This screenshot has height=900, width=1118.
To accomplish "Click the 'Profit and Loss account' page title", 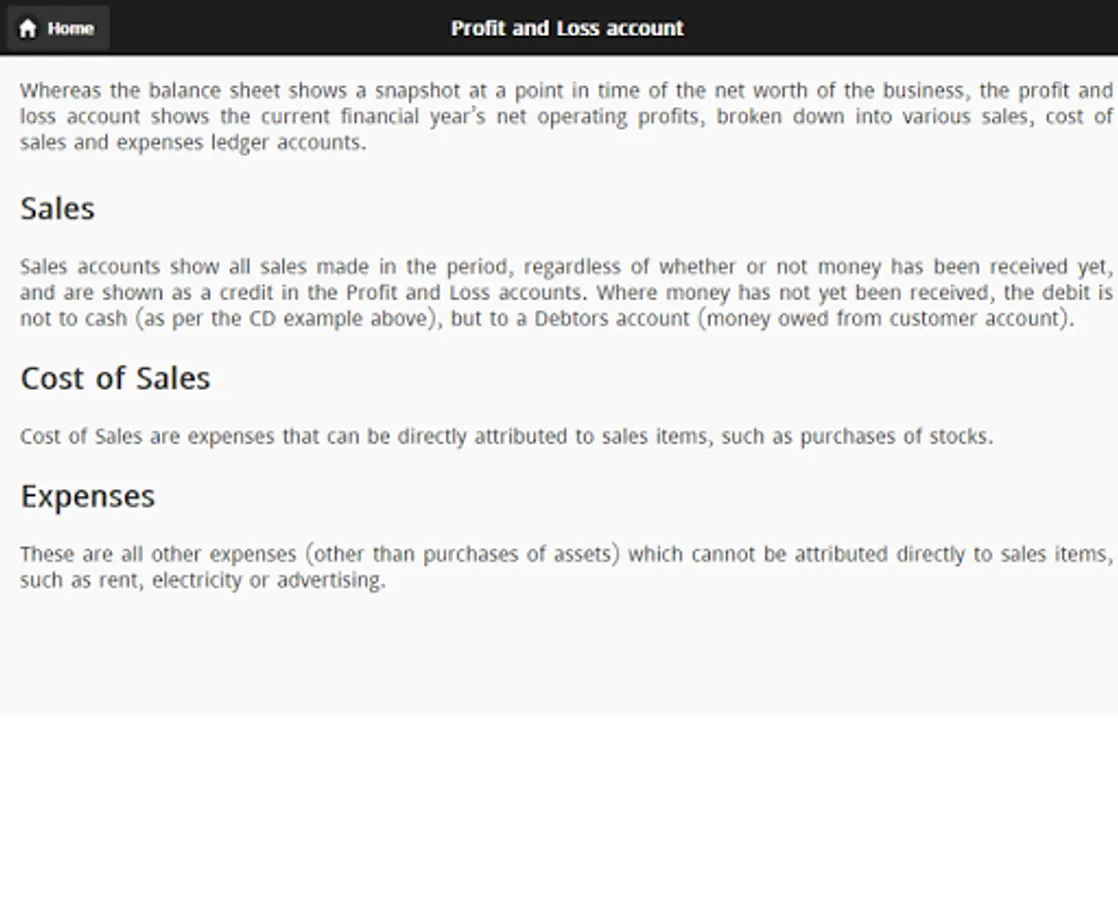I will [x=568, y=29].
